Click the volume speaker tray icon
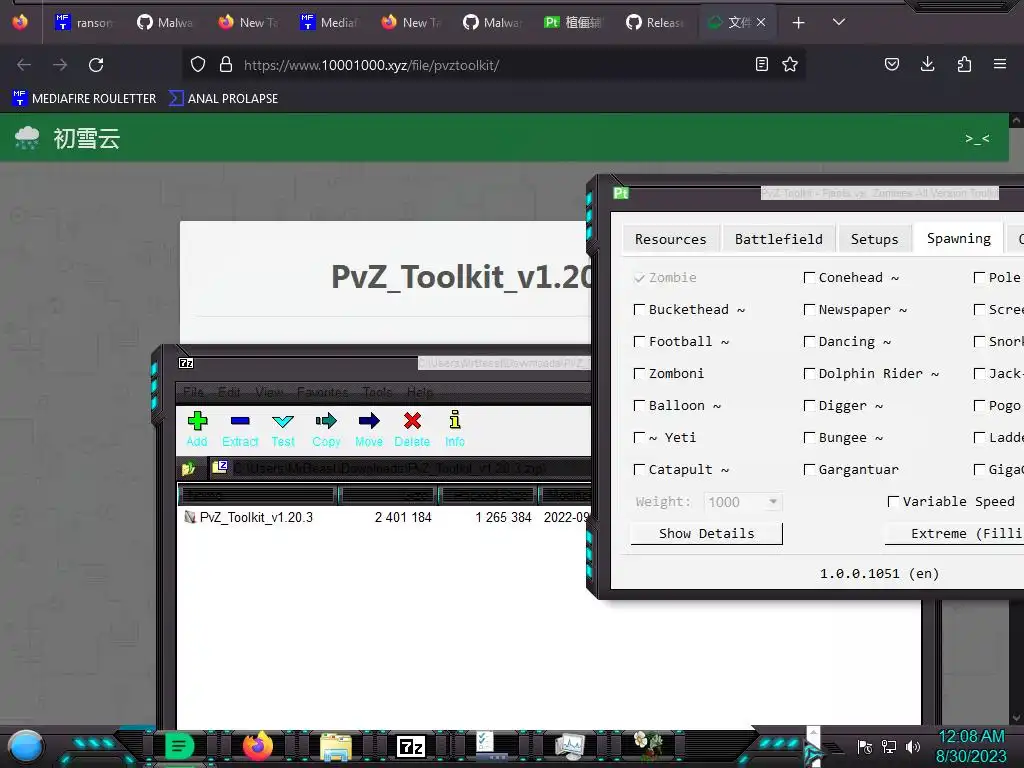 tap(913, 746)
